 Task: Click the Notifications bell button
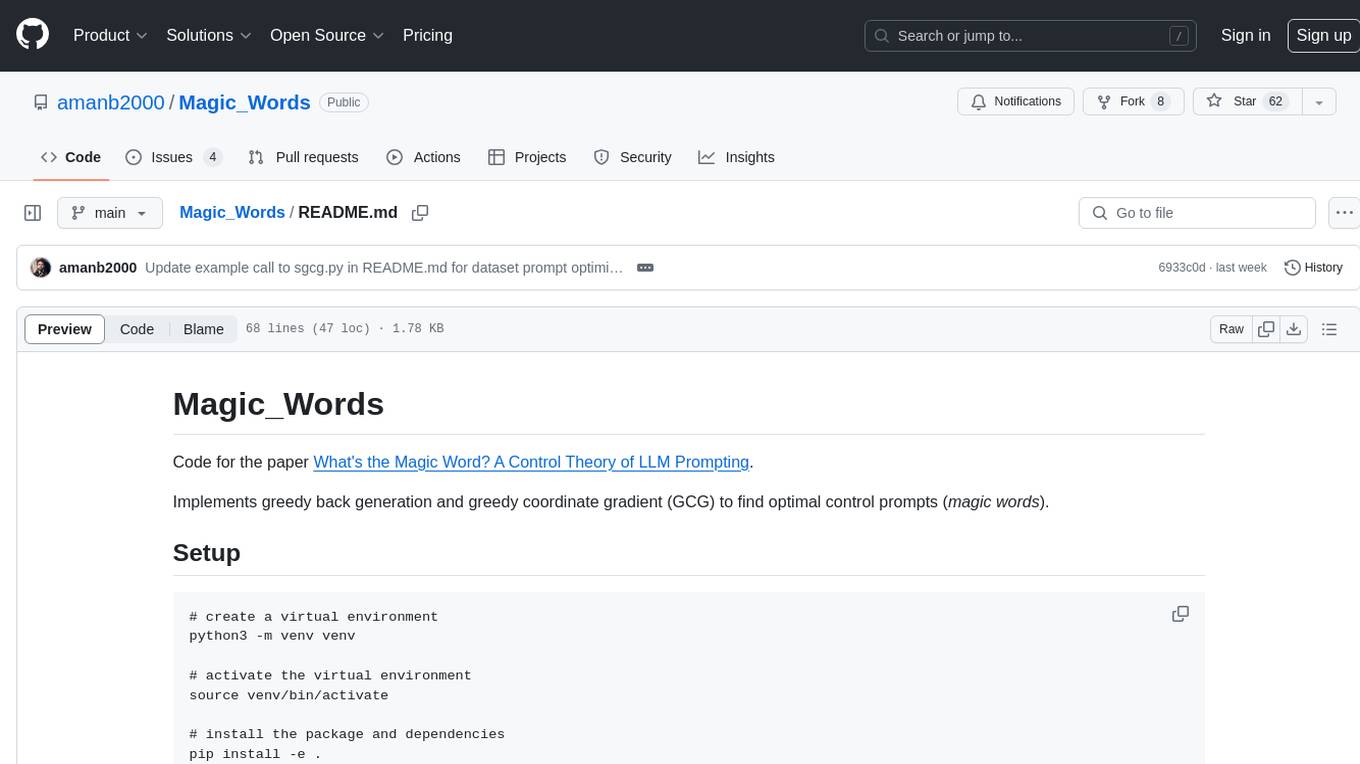coord(1016,102)
